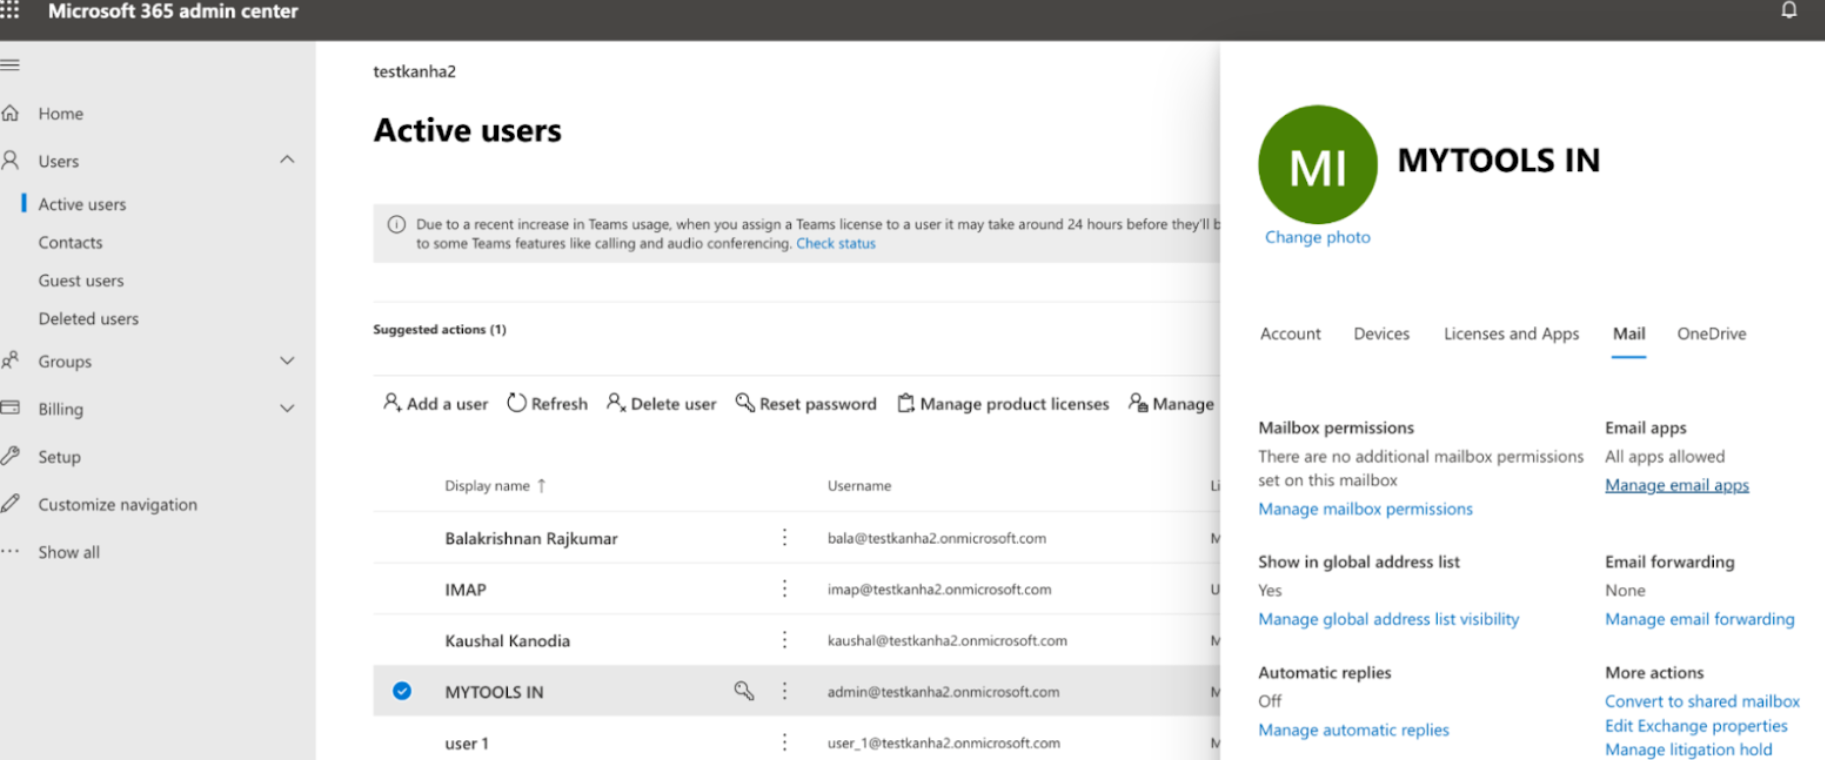Click the Customize navigation pencil icon
This screenshot has height=760, width=1825.
coord(10,504)
